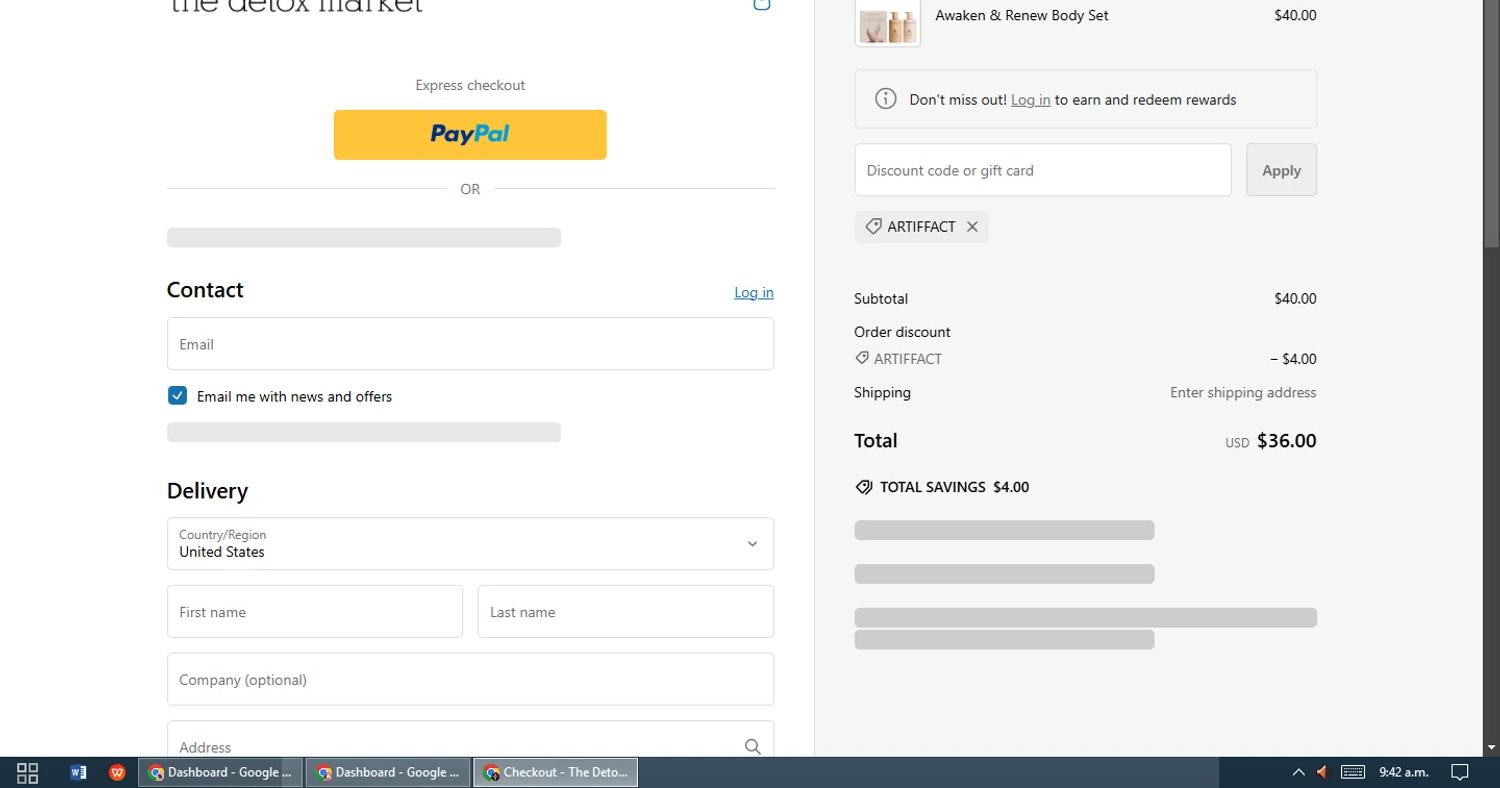Viewport: 1500px width, 788px height.
Task: Switch to second Dashboard - Google taskbar window
Action: [388, 772]
